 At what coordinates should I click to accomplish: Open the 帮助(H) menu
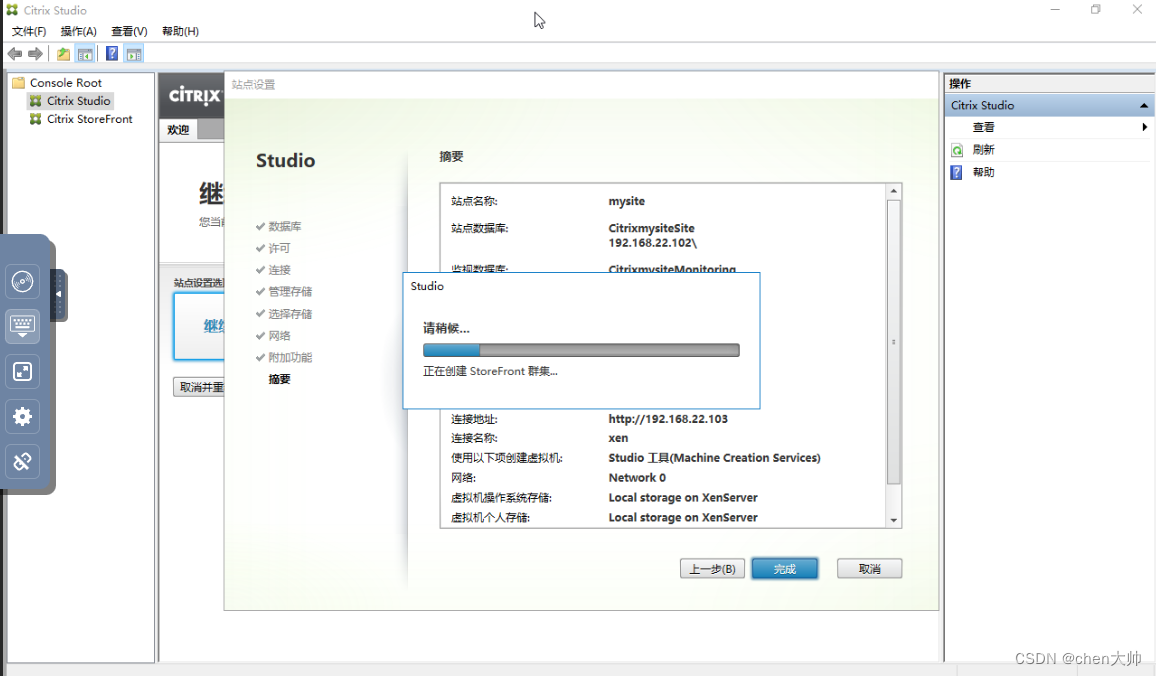(x=181, y=31)
